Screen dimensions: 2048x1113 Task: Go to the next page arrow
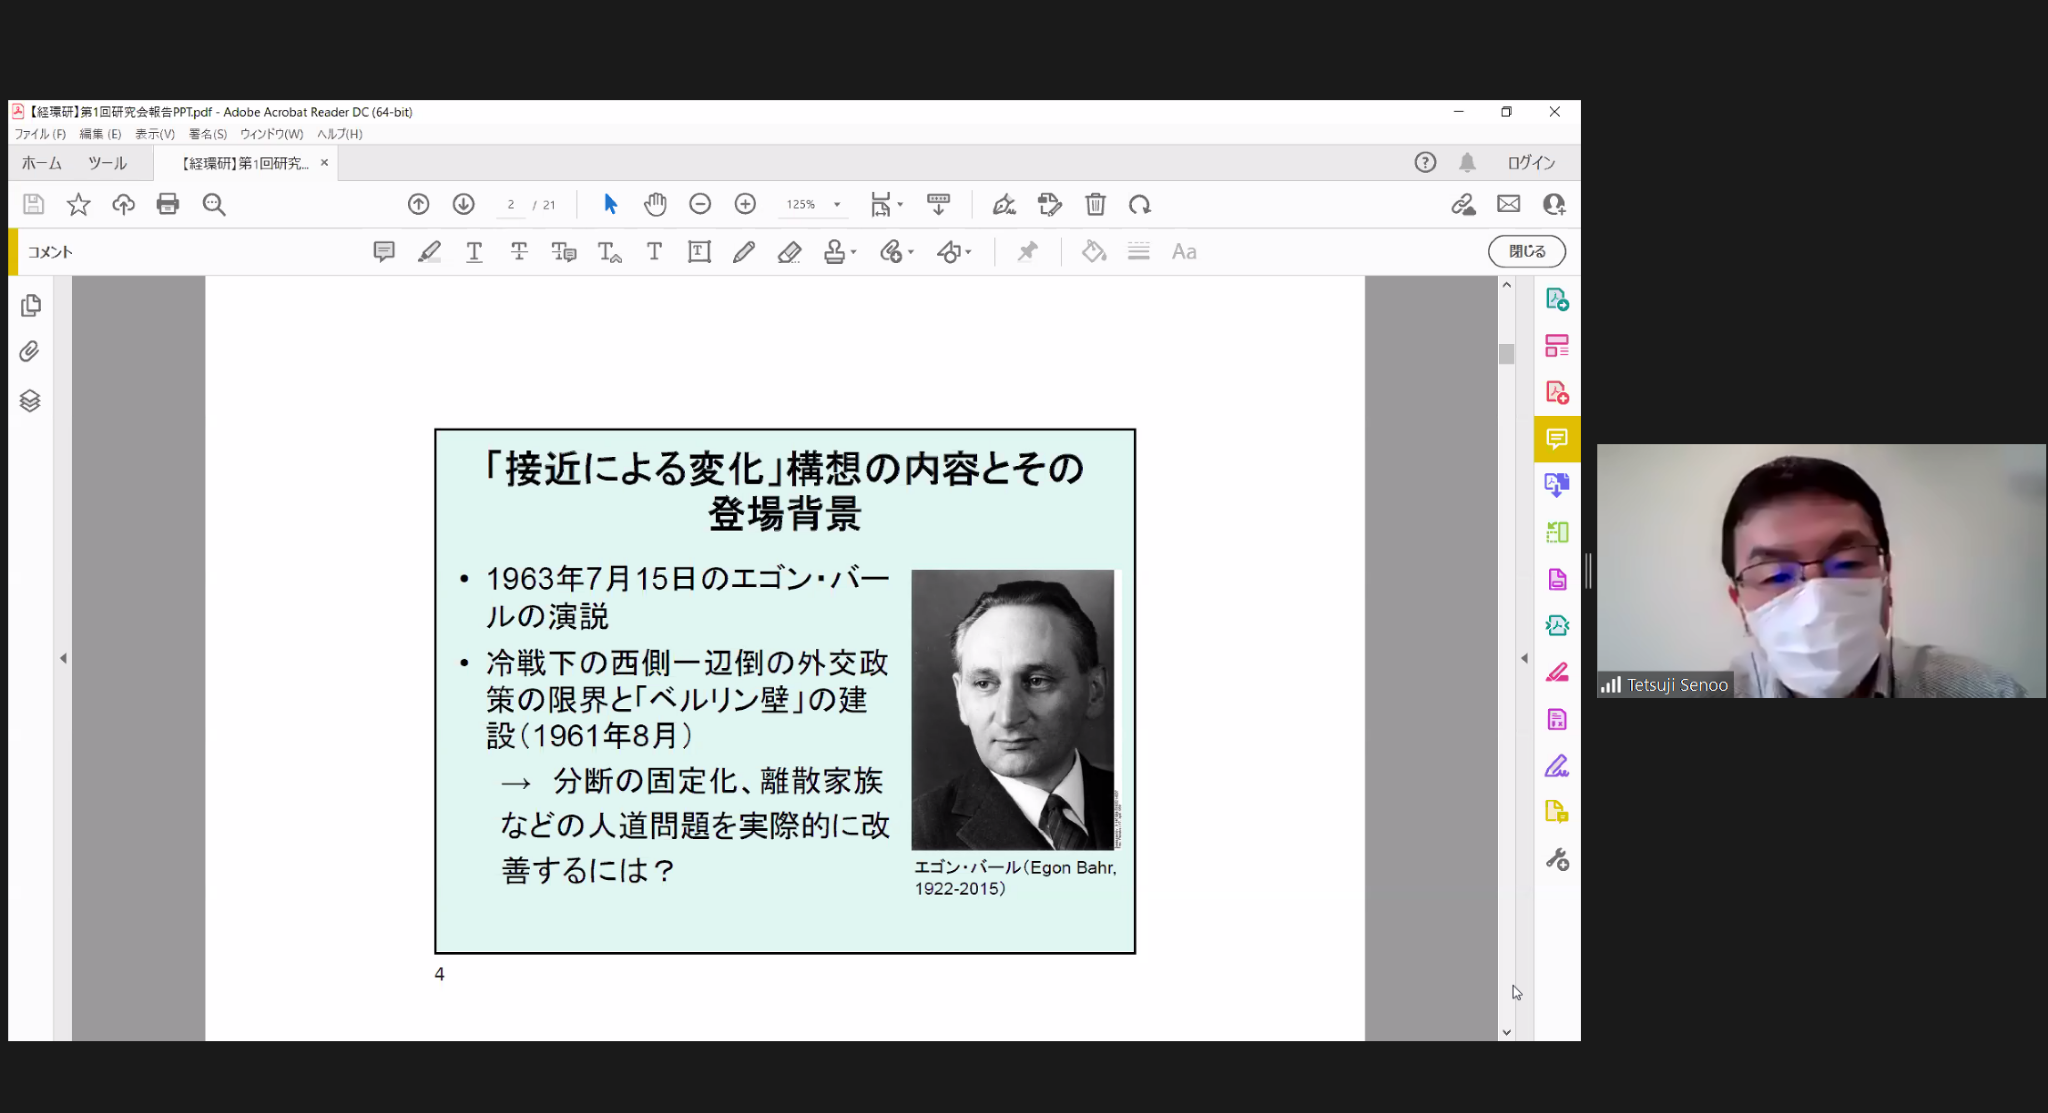[x=463, y=205]
